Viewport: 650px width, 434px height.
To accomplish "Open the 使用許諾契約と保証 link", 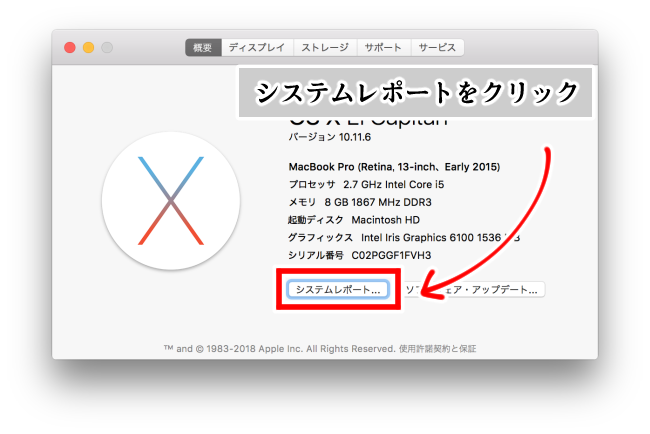I will point(437,349).
